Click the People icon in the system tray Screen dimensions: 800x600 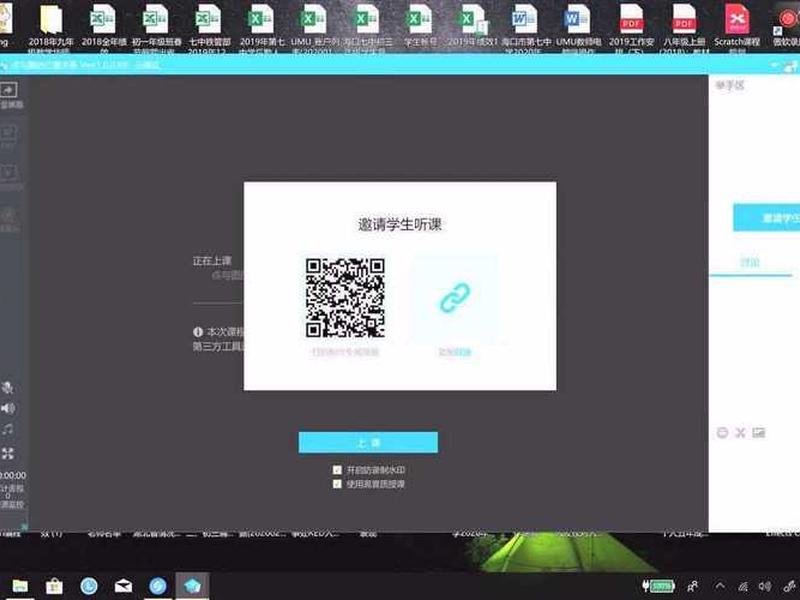[x=693, y=586]
